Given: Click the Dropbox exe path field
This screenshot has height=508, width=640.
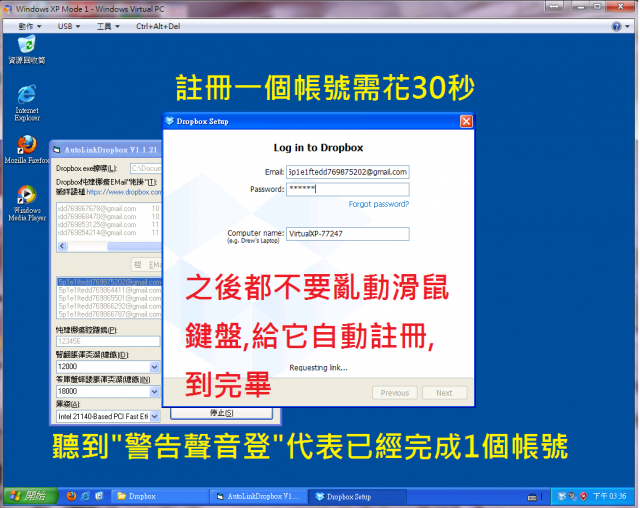Looking at the screenshot, I should tap(146, 169).
